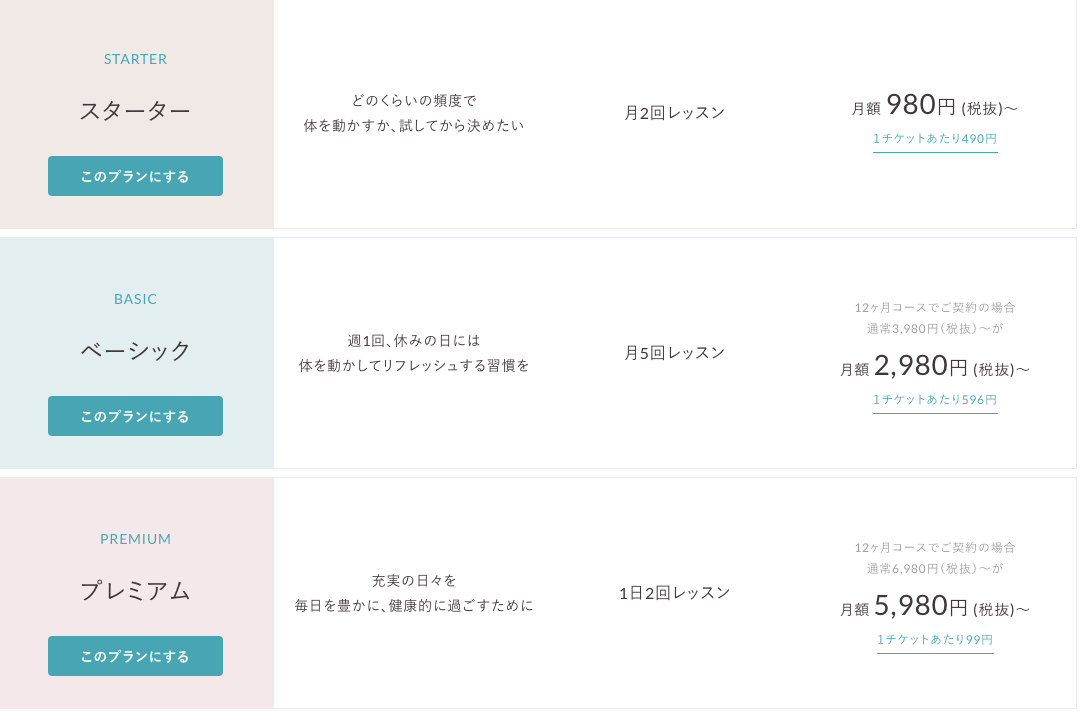This screenshot has width=1080, height=711.
Task: Click the 月5回レッスン text
Action: [675, 353]
